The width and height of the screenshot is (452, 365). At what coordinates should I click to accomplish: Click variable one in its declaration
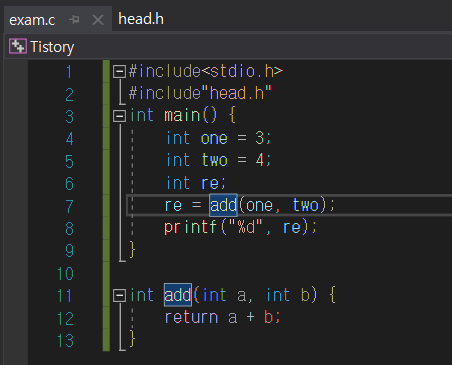click(214, 138)
